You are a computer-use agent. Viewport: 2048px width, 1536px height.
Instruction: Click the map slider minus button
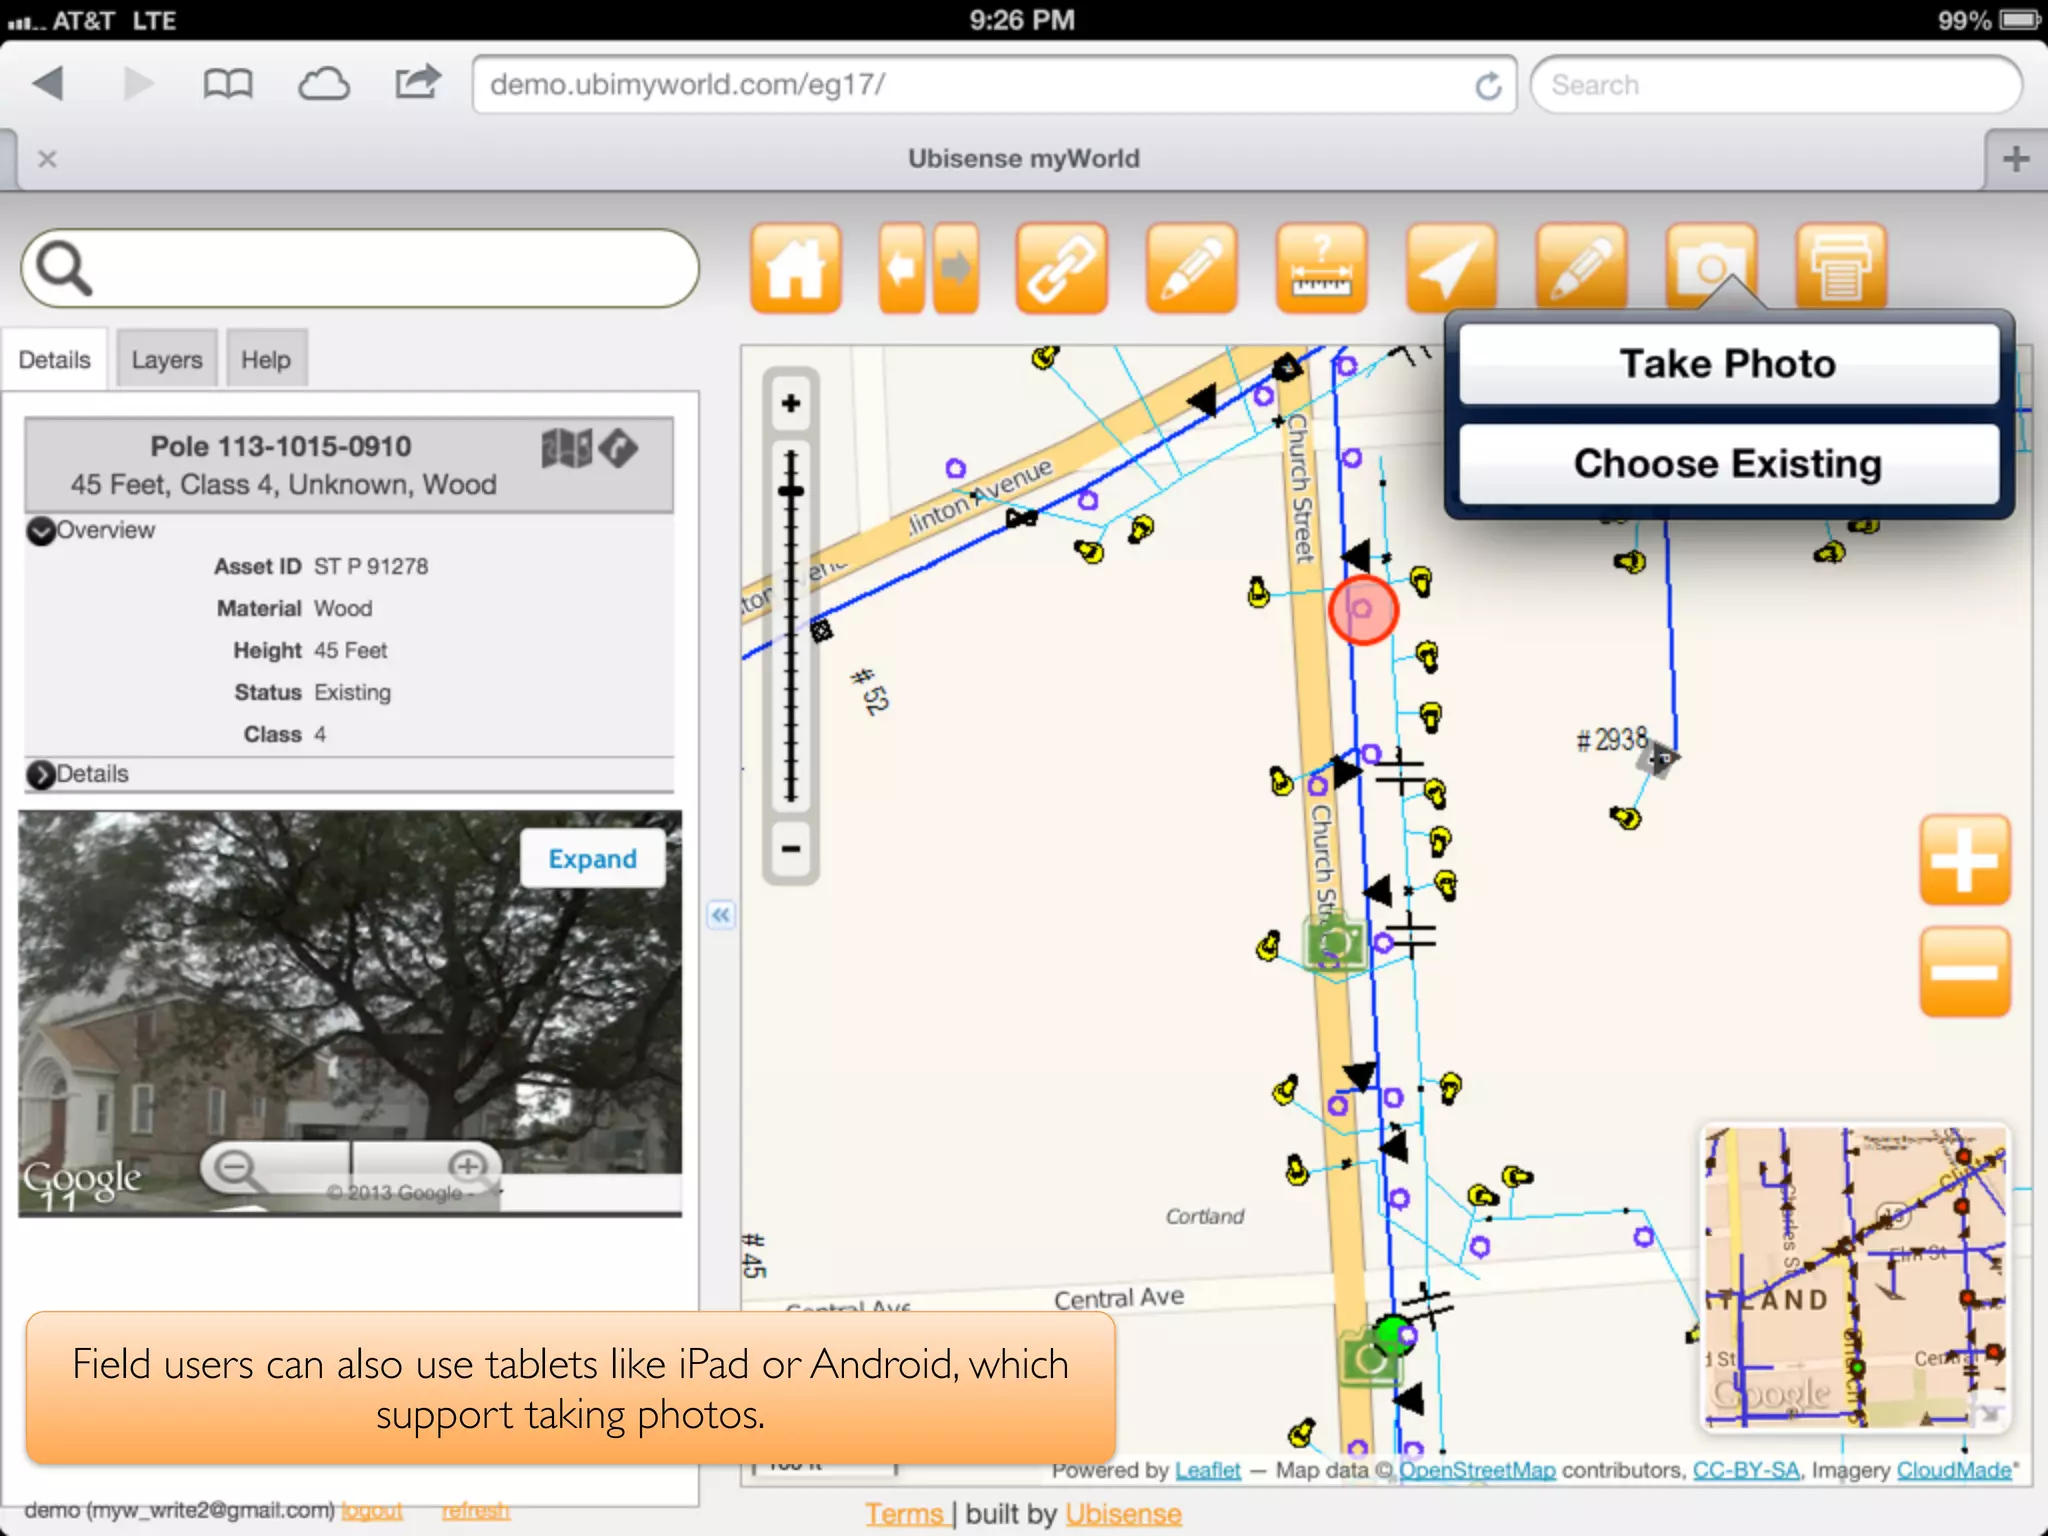pos(791,849)
